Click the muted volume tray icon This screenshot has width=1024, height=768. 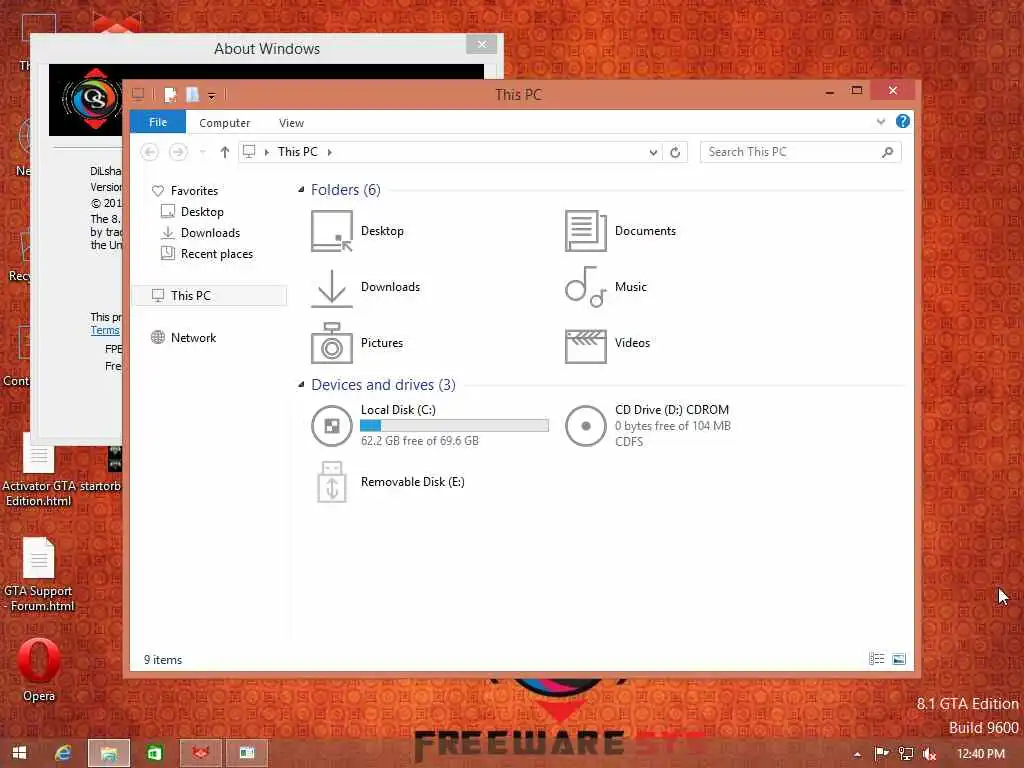coord(929,754)
